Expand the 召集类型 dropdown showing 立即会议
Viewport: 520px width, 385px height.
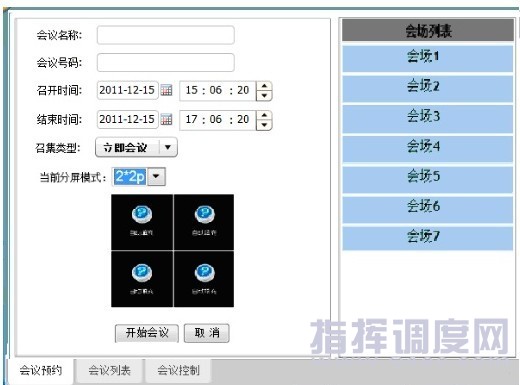[136, 147]
